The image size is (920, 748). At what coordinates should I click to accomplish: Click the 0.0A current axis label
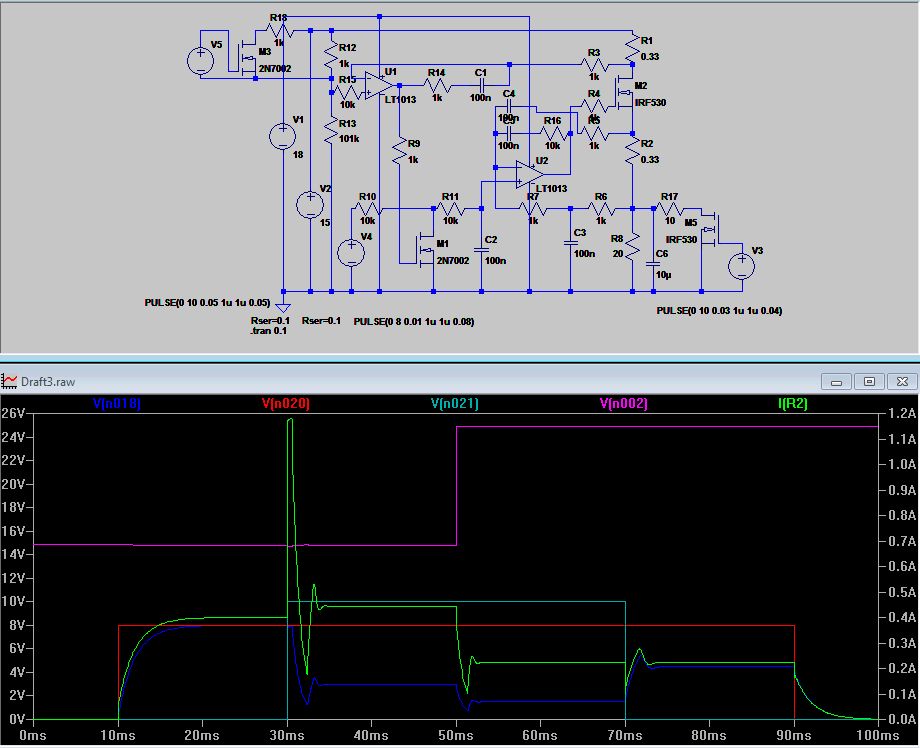click(x=902, y=719)
